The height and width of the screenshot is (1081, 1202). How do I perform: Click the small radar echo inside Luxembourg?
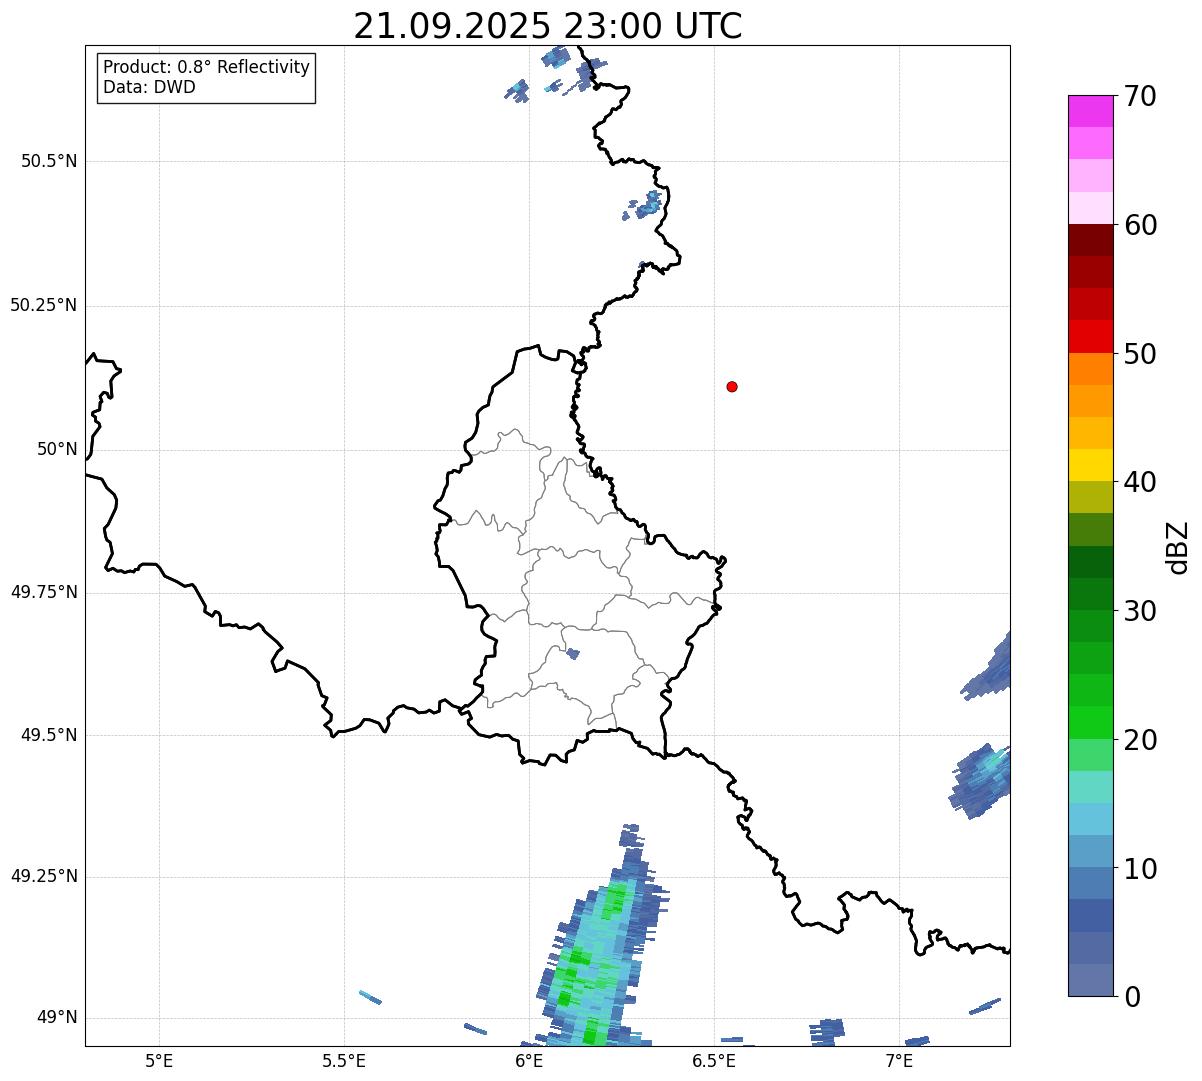572,654
